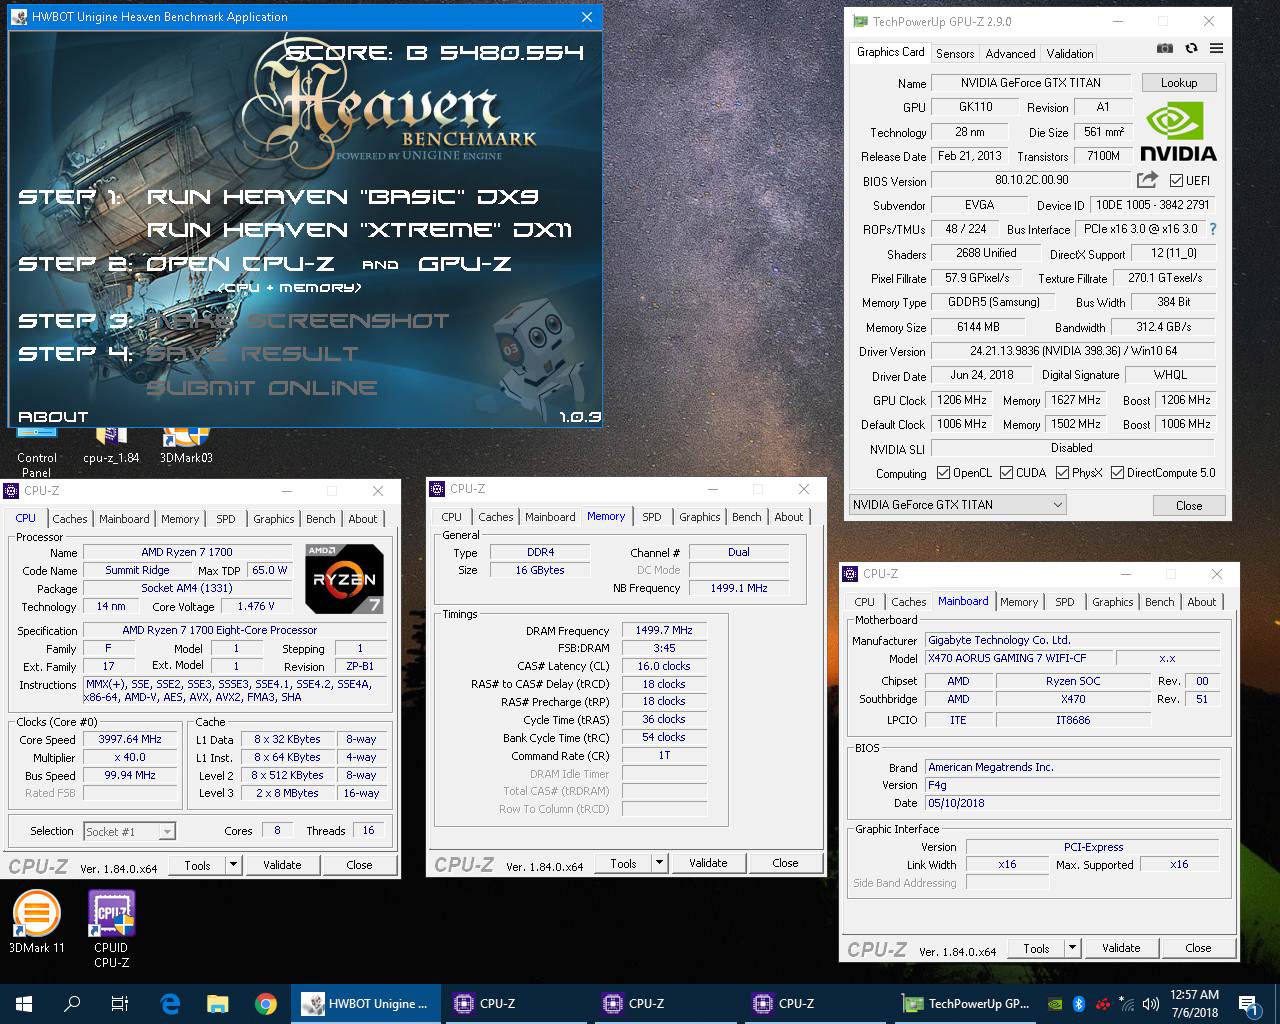Click the volume speaker tray icon
The image size is (1280, 1024).
[1151, 1004]
